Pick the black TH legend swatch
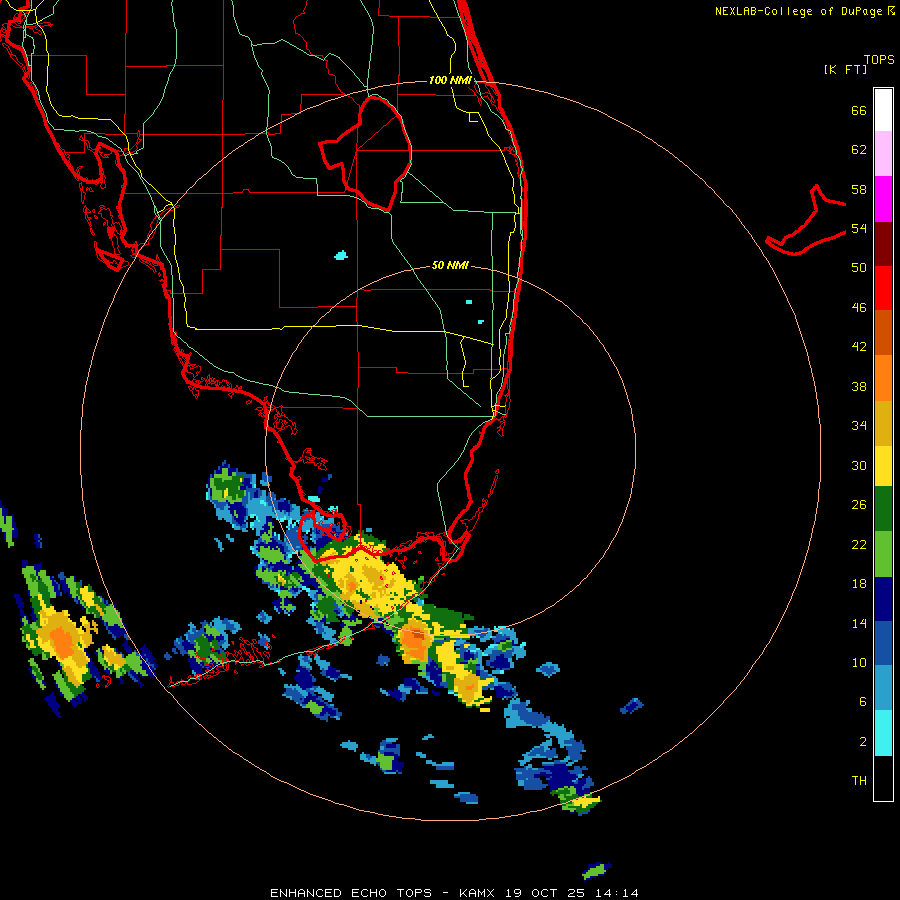 coord(883,778)
